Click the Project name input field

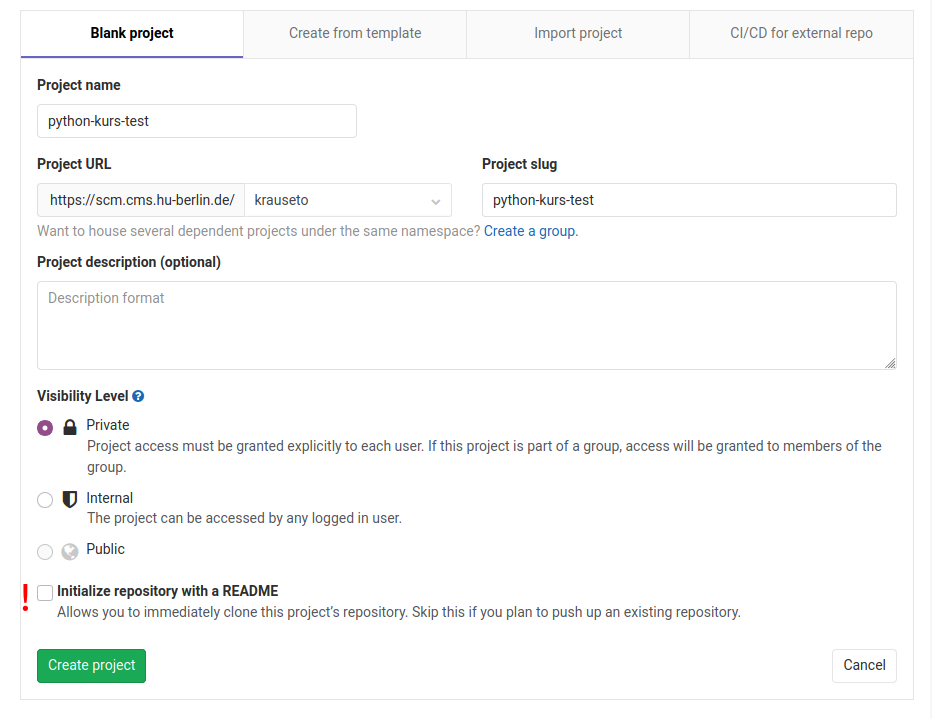point(197,121)
